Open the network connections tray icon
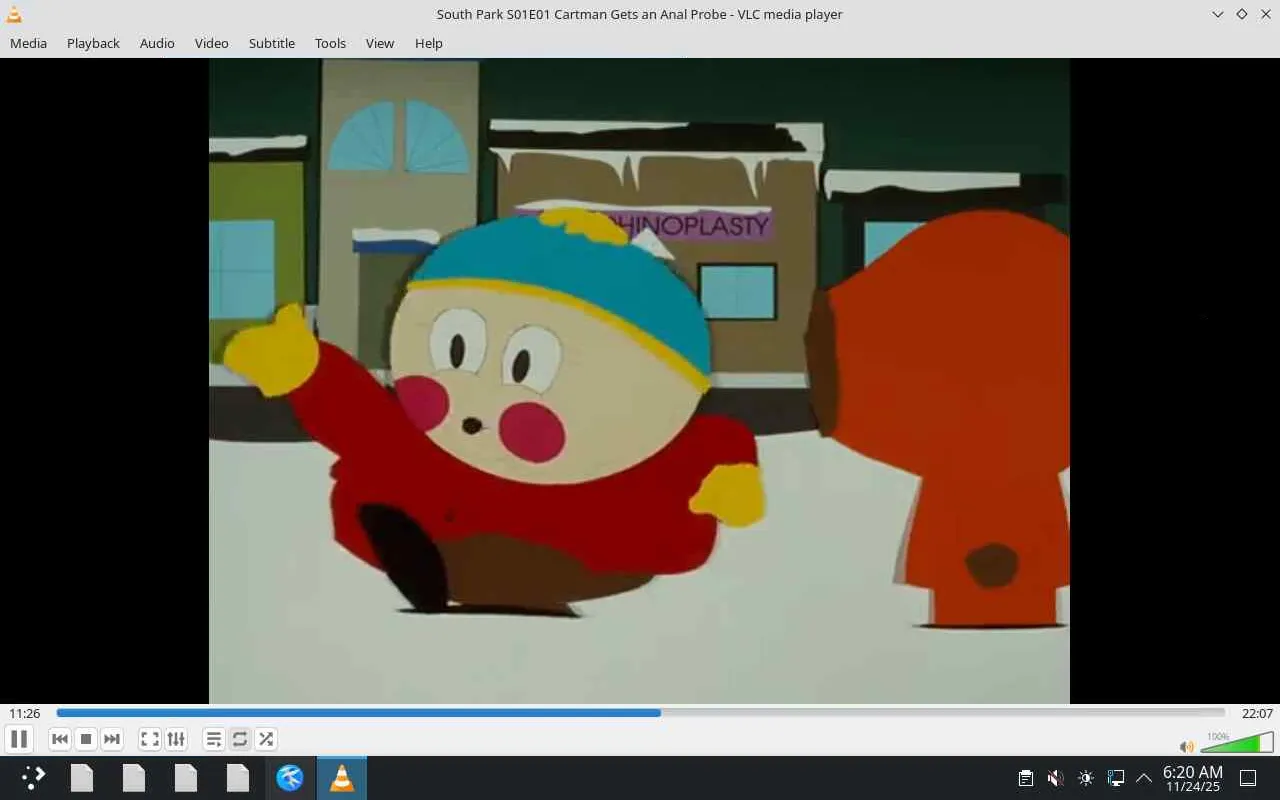This screenshot has width=1280, height=800. tap(1116, 778)
